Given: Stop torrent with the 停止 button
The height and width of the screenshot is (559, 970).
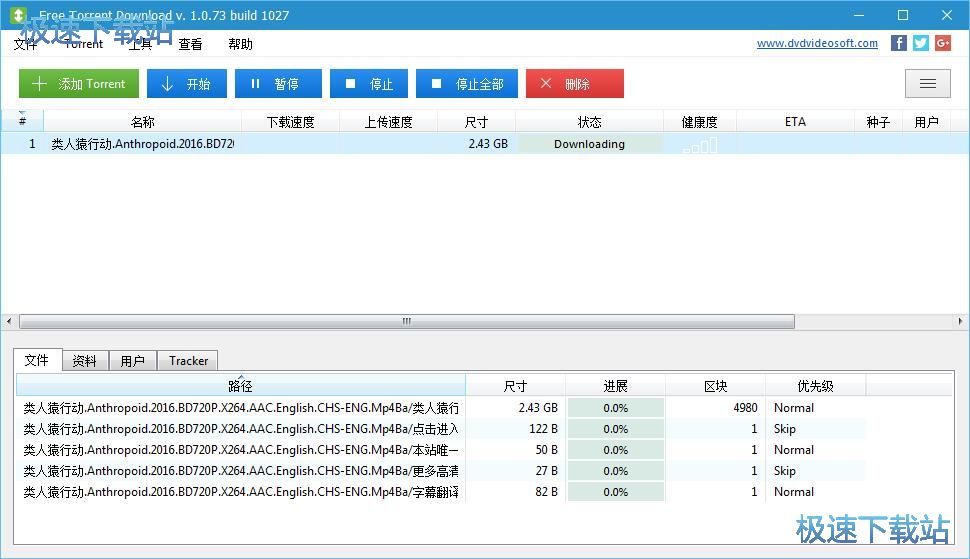Looking at the screenshot, I should (369, 83).
